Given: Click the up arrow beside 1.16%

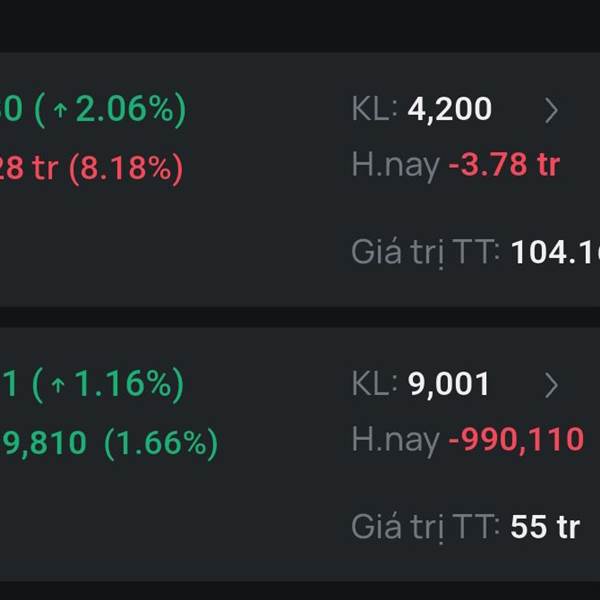Looking at the screenshot, I should coord(58,384).
